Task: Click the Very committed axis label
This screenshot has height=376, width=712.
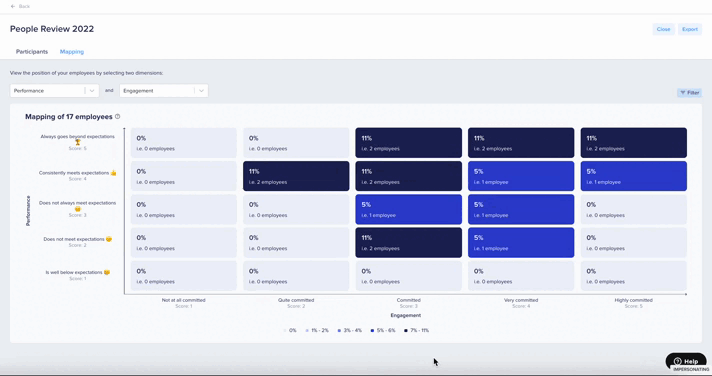Action: pyautogui.click(x=521, y=300)
